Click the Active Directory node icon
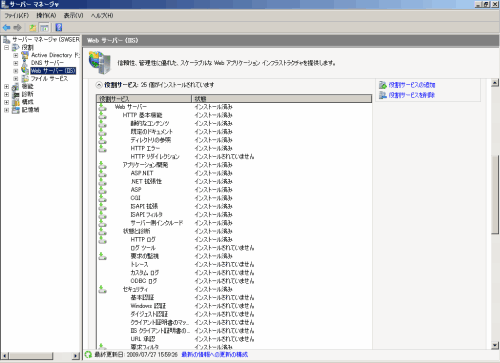The image size is (500, 363). click(25, 55)
